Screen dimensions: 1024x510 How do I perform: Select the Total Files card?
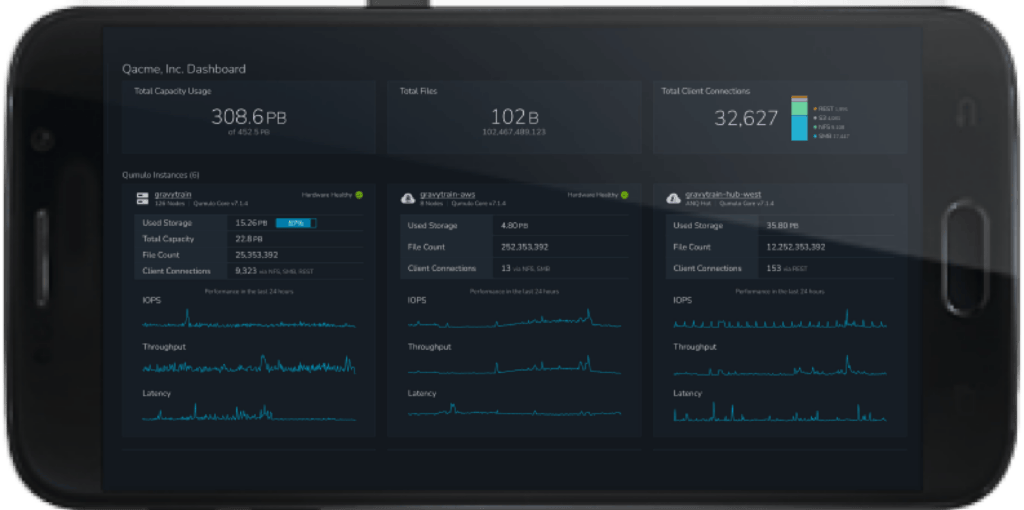pos(514,117)
